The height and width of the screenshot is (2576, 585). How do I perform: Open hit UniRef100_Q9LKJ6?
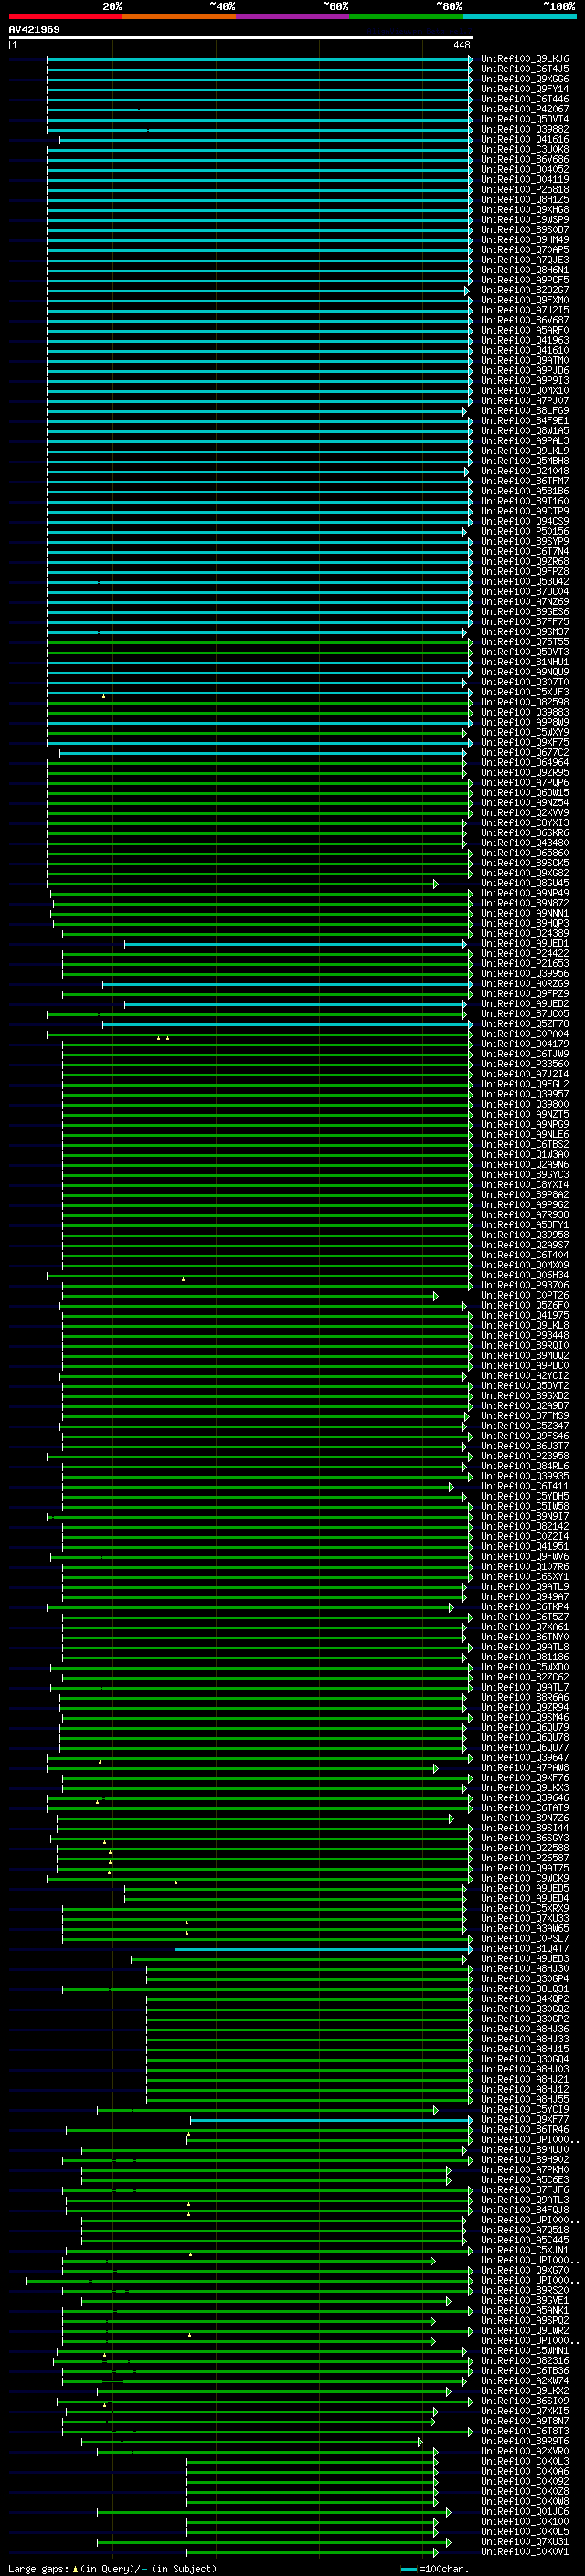525,59
